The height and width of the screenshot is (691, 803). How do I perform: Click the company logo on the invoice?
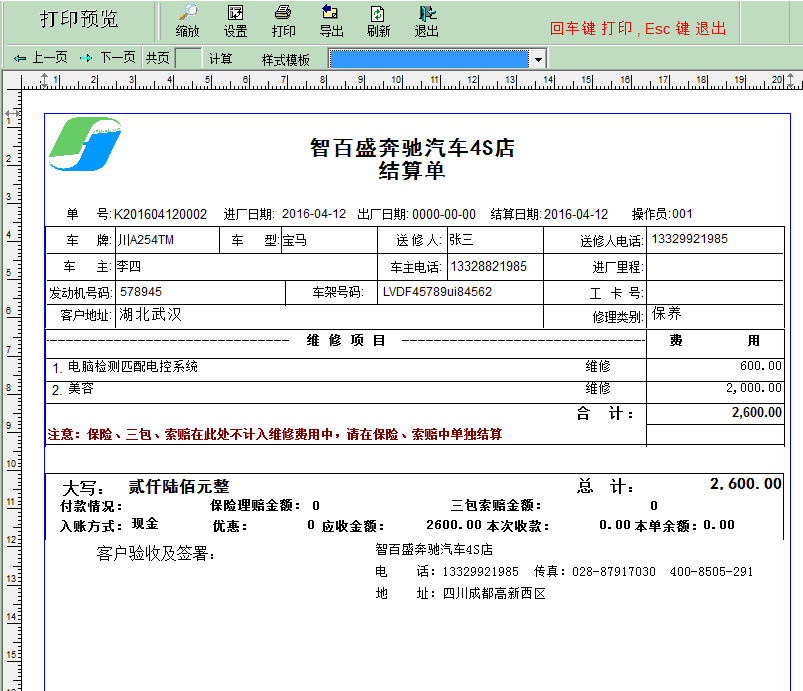(85, 144)
